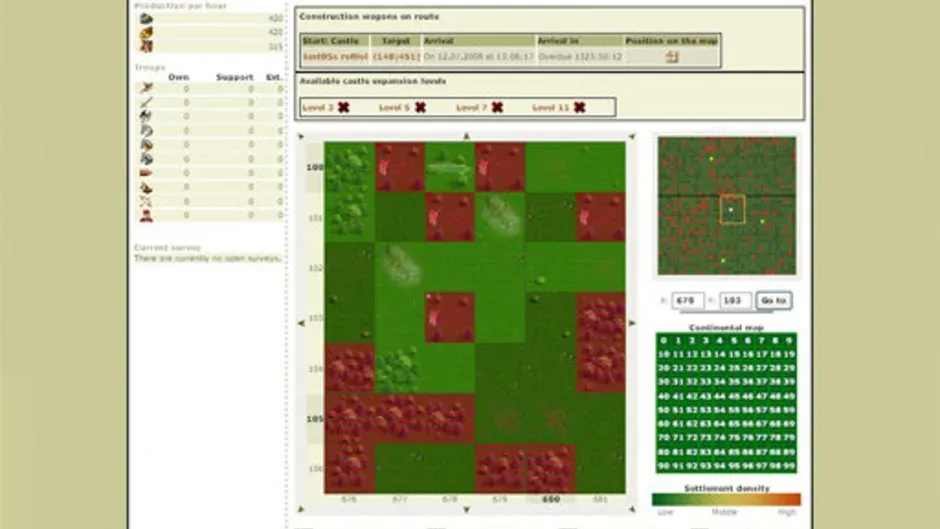Click the castle tile at column 678, row 101
Image resolution: width=940 pixels, height=529 pixels.
pyautogui.click(x=450, y=218)
